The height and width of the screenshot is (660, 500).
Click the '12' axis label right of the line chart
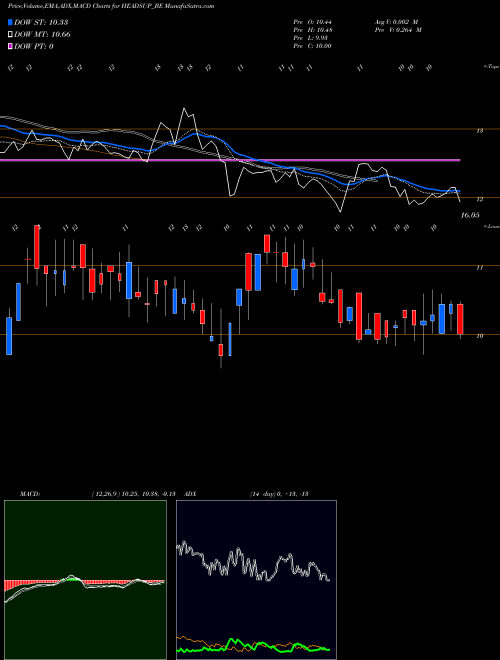point(479,199)
